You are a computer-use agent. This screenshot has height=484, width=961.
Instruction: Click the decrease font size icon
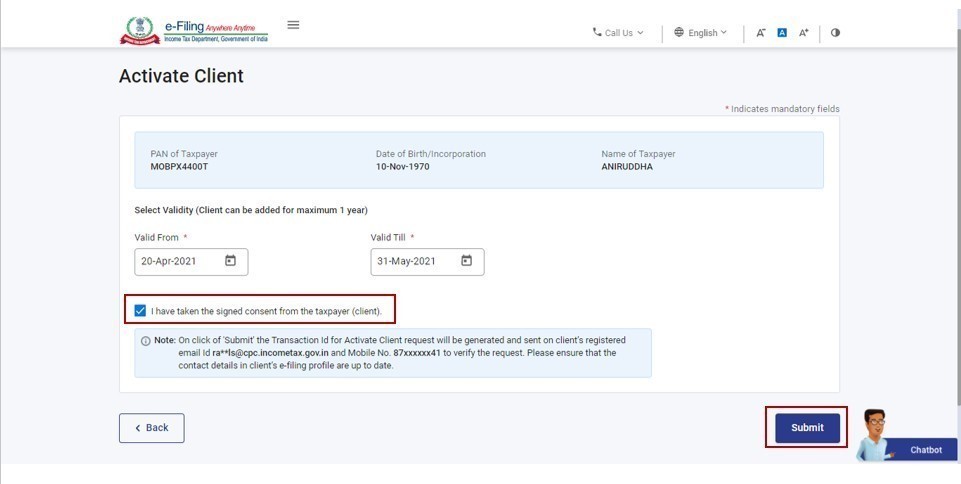pos(761,33)
